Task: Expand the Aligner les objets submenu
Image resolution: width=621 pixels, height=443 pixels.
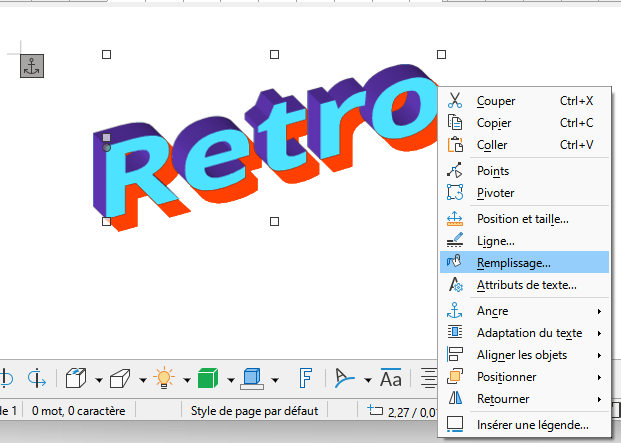Action: click(524, 355)
